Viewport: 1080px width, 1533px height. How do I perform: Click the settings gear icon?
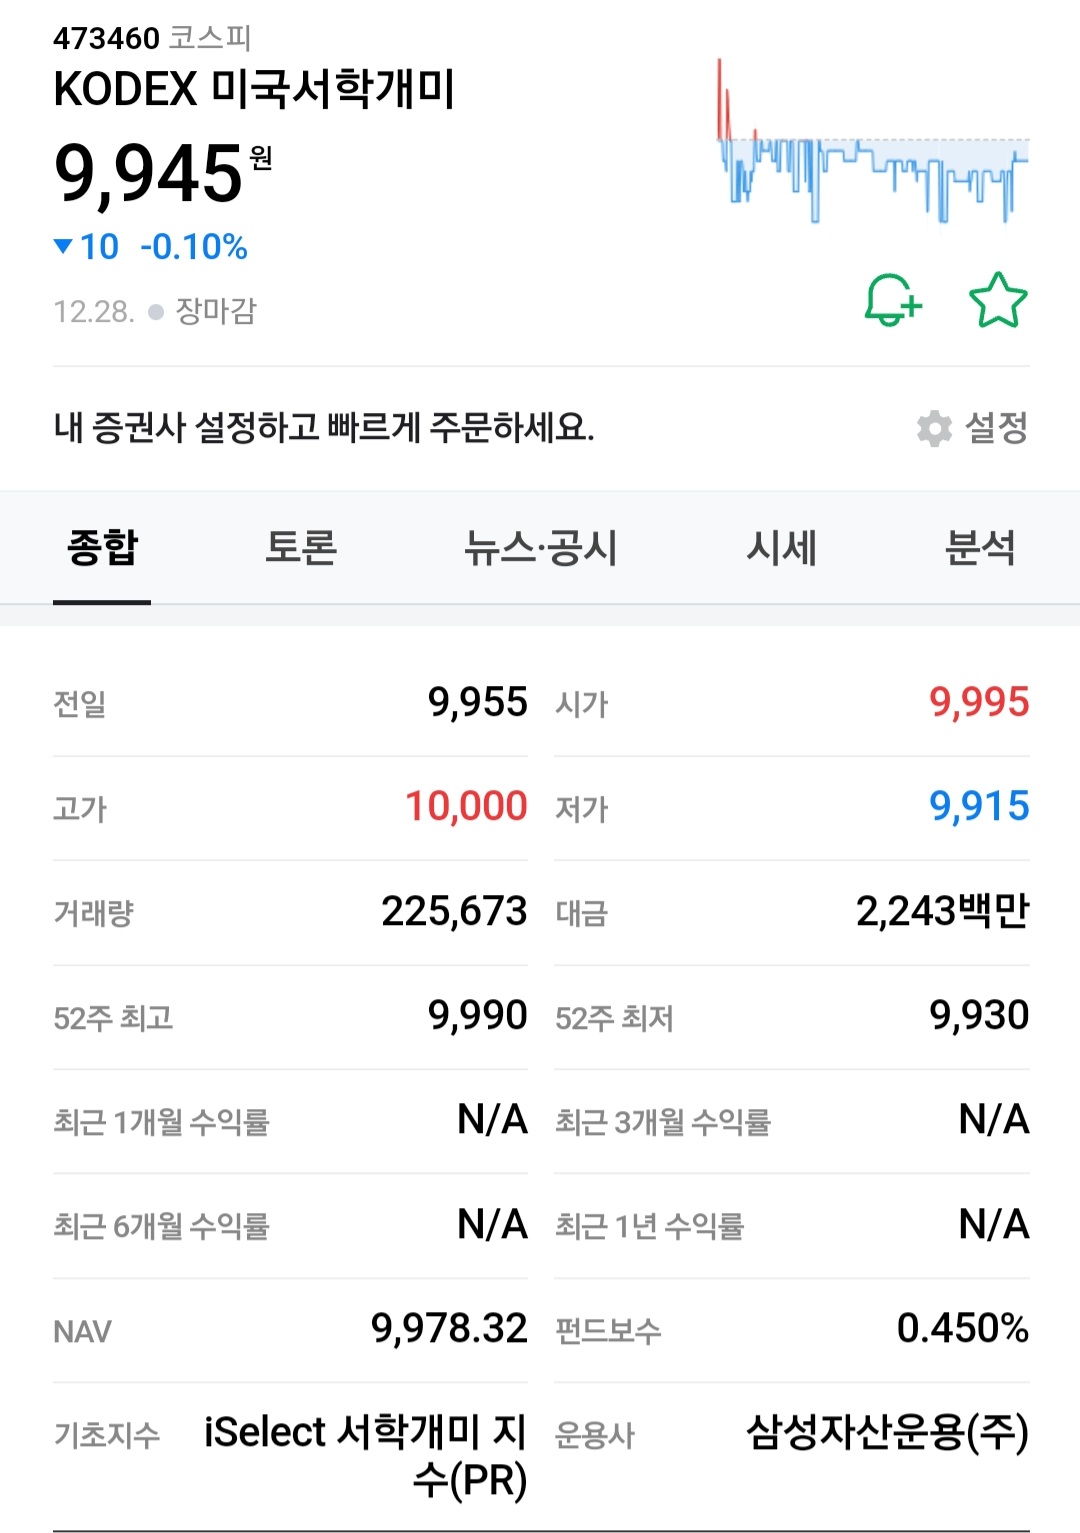point(934,428)
